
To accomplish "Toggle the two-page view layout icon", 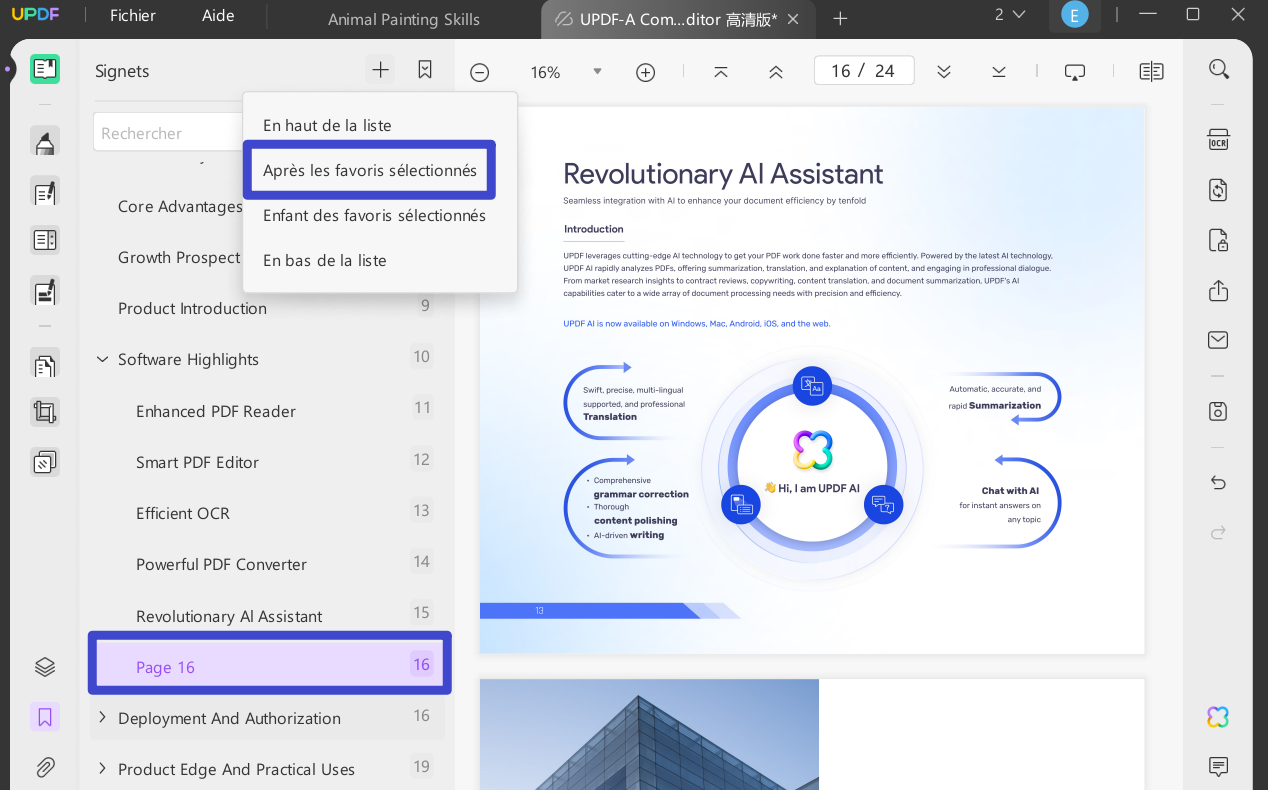I will 1151,71.
